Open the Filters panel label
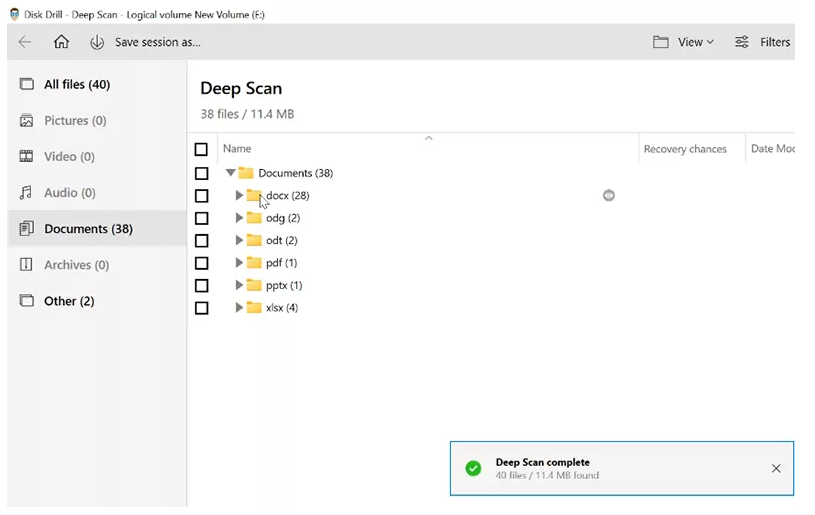Viewport: 815px width, 515px height. [x=775, y=42]
